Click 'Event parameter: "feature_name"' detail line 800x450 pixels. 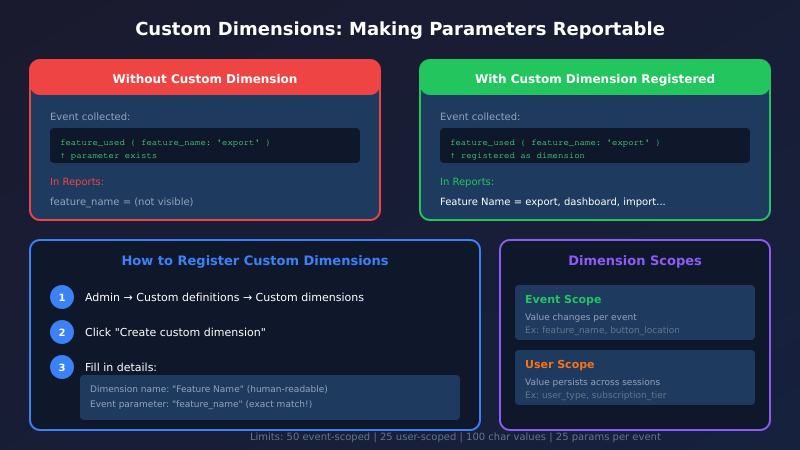201,404
